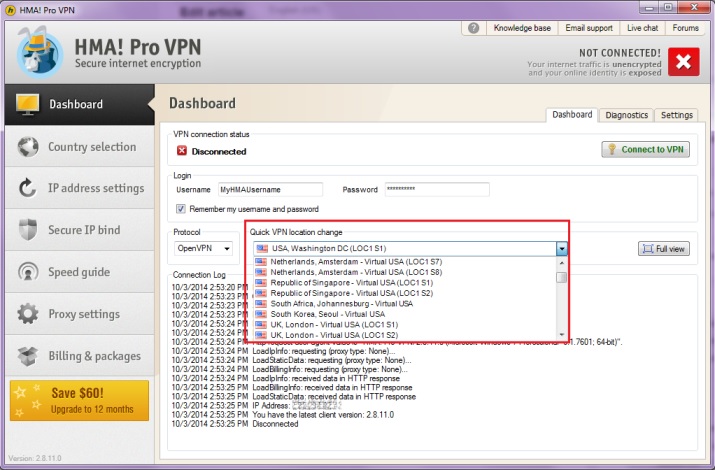
Task: Click the shield icon for Secure IP bind
Action: (28, 229)
